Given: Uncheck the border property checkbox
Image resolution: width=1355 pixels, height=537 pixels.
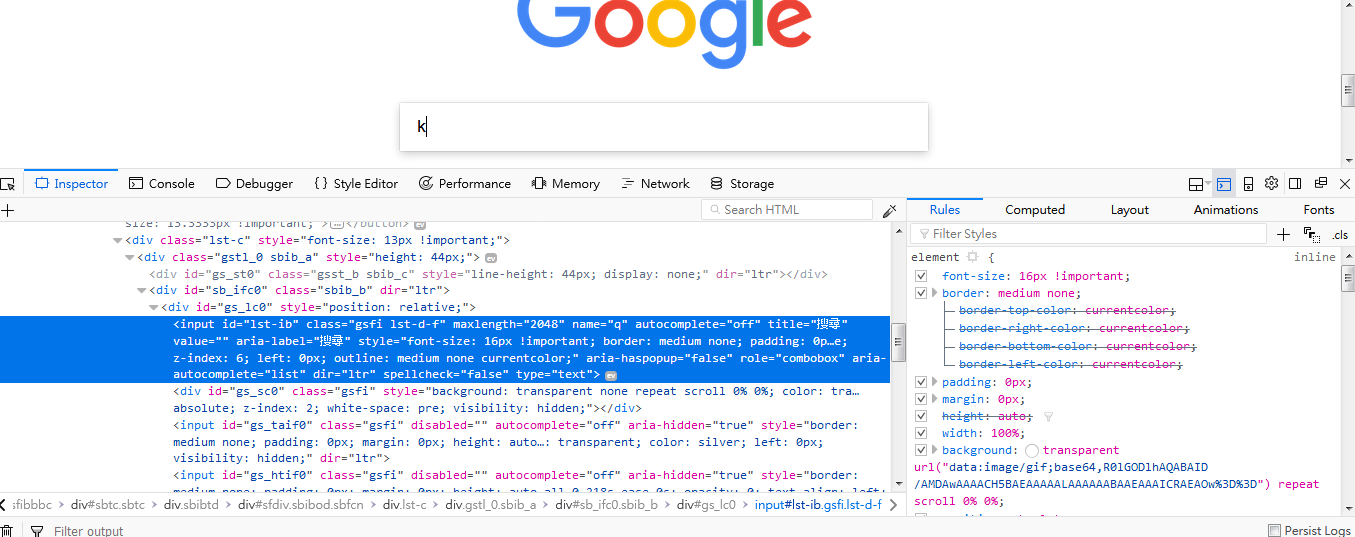Looking at the screenshot, I should tap(922, 293).
